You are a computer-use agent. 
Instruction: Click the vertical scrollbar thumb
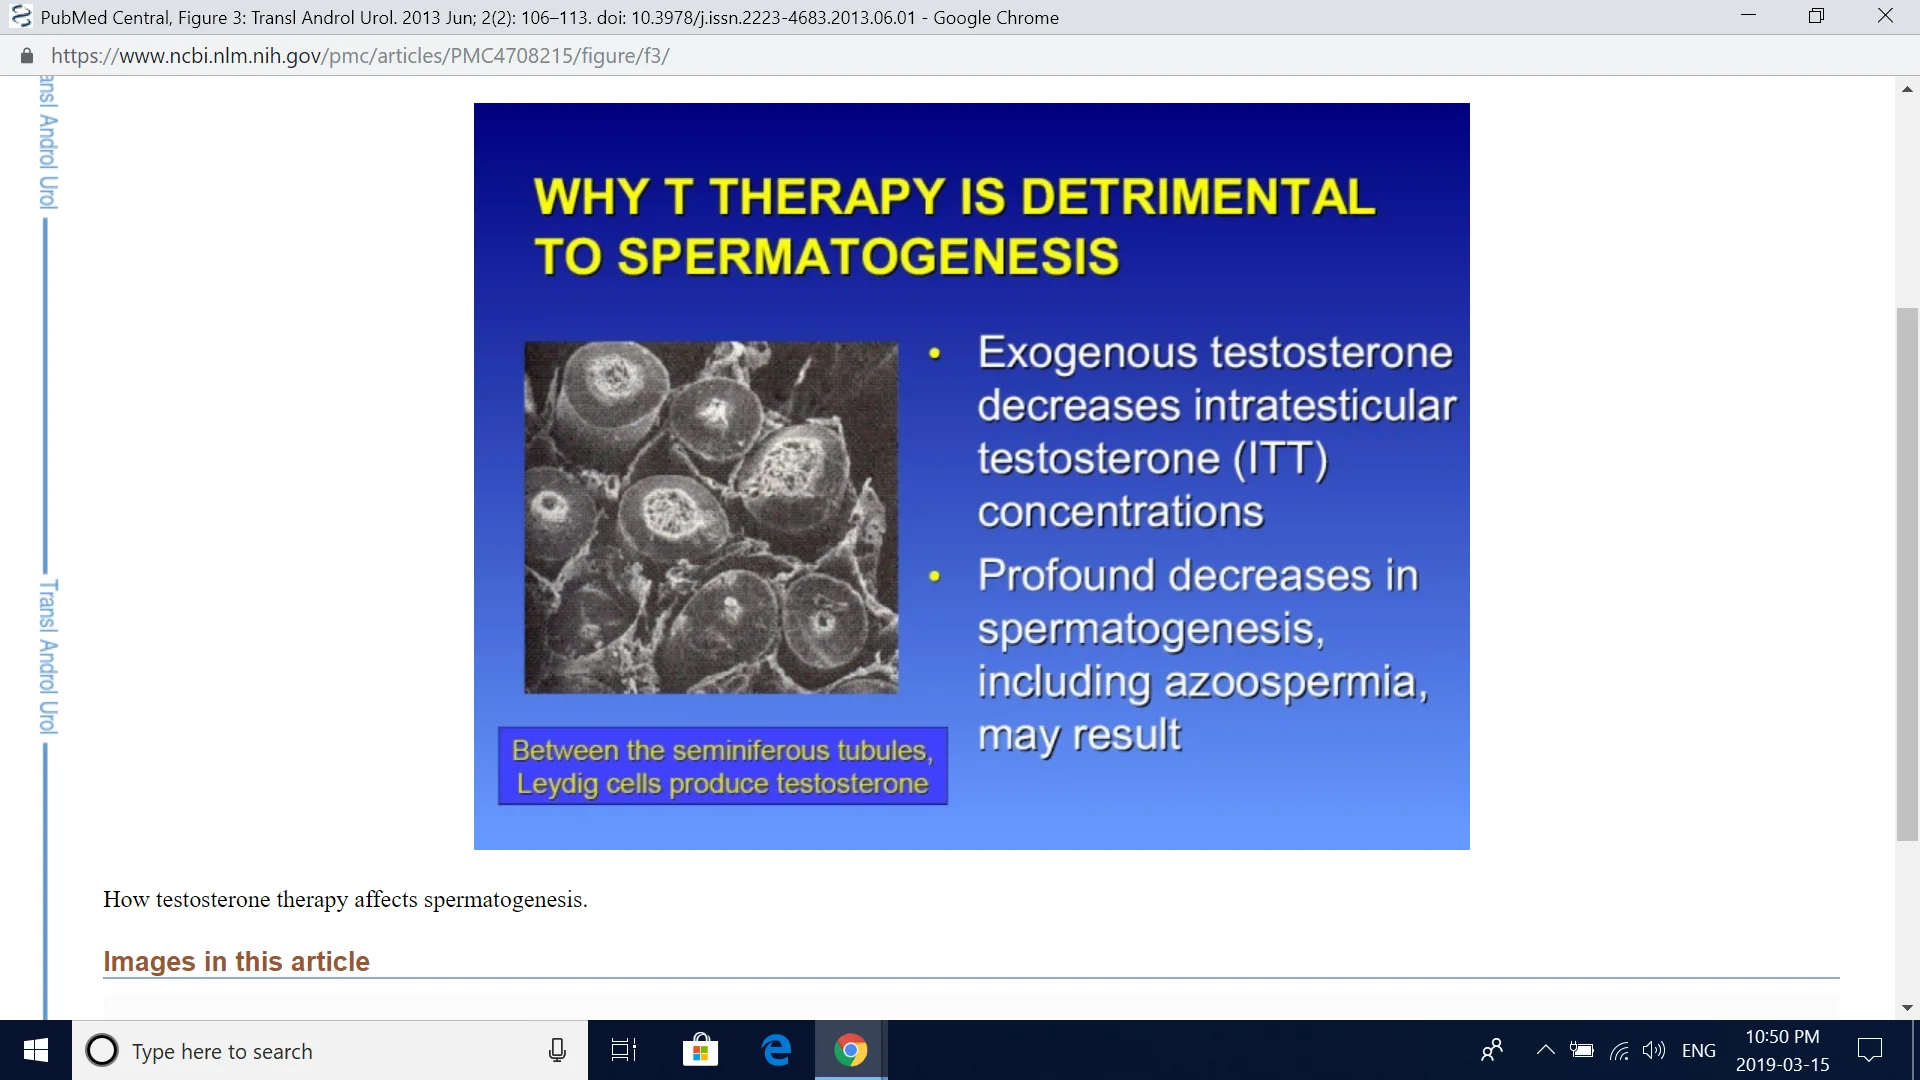point(1907,575)
